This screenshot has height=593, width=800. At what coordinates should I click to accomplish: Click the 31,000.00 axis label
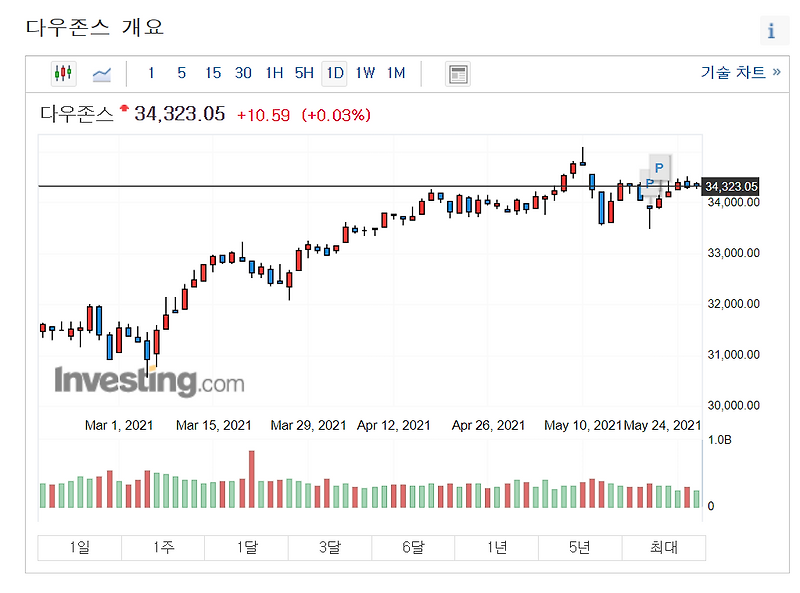coord(734,355)
